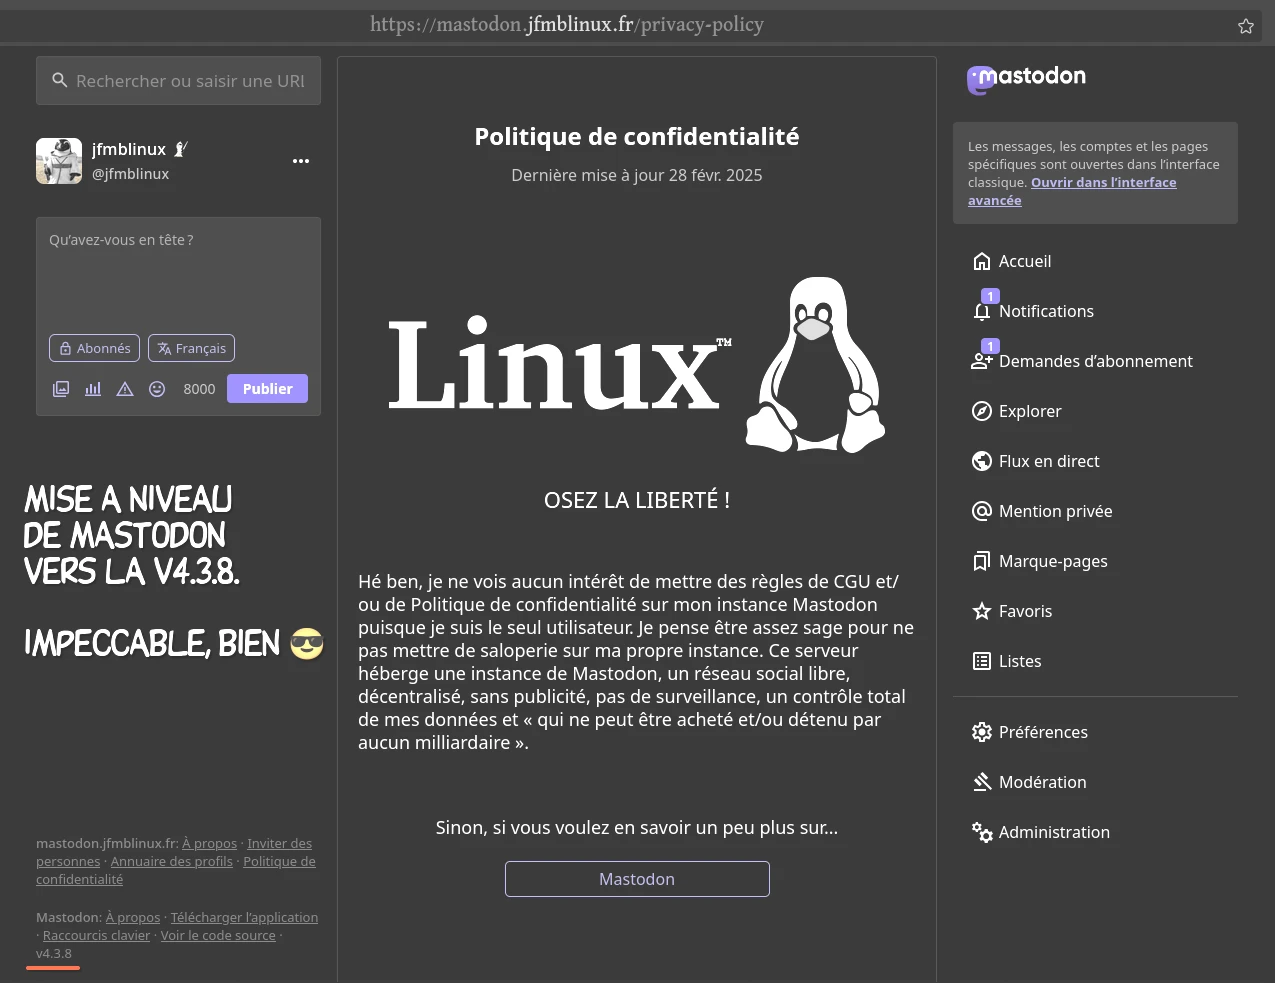Open the Marque-pages label
Viewport: 1275px width, 983px height.
coord(1053,561)
